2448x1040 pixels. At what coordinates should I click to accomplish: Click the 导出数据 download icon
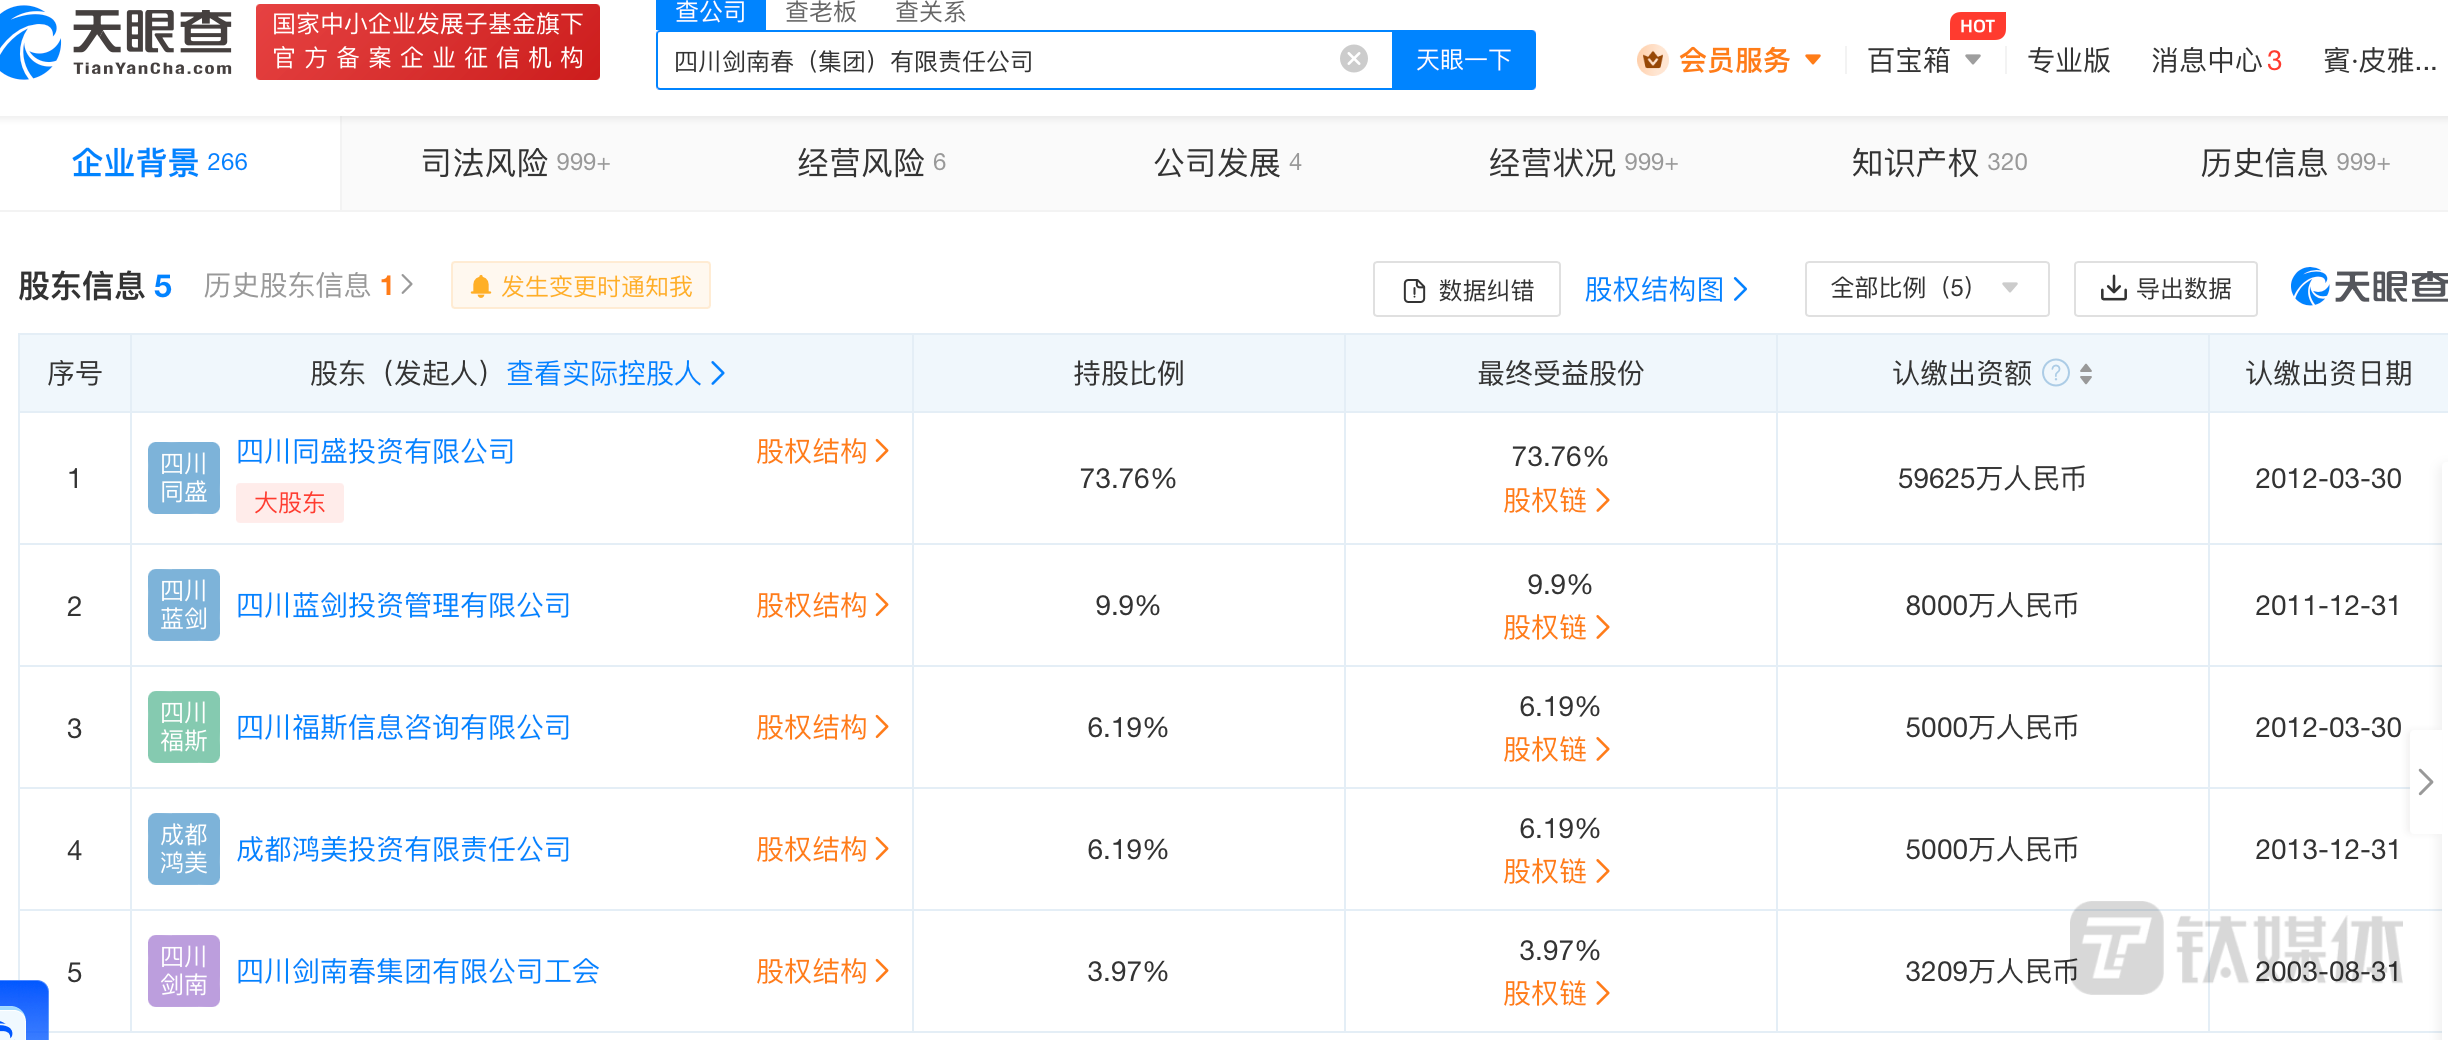pyautogui.click(x=2113, y=289)
